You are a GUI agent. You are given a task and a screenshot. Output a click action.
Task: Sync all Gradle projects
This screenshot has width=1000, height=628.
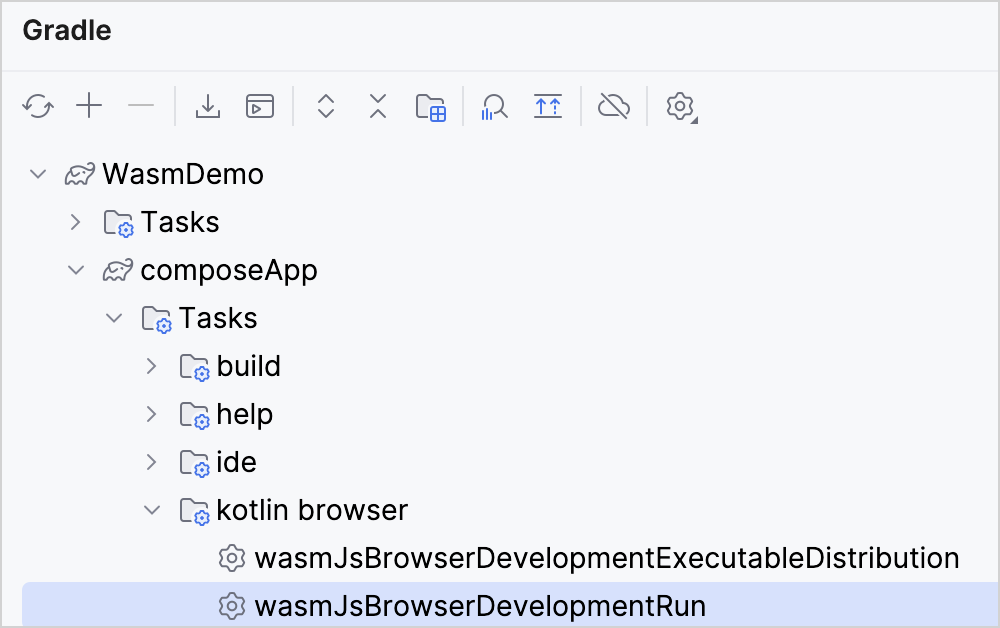[x=38, y=106]
